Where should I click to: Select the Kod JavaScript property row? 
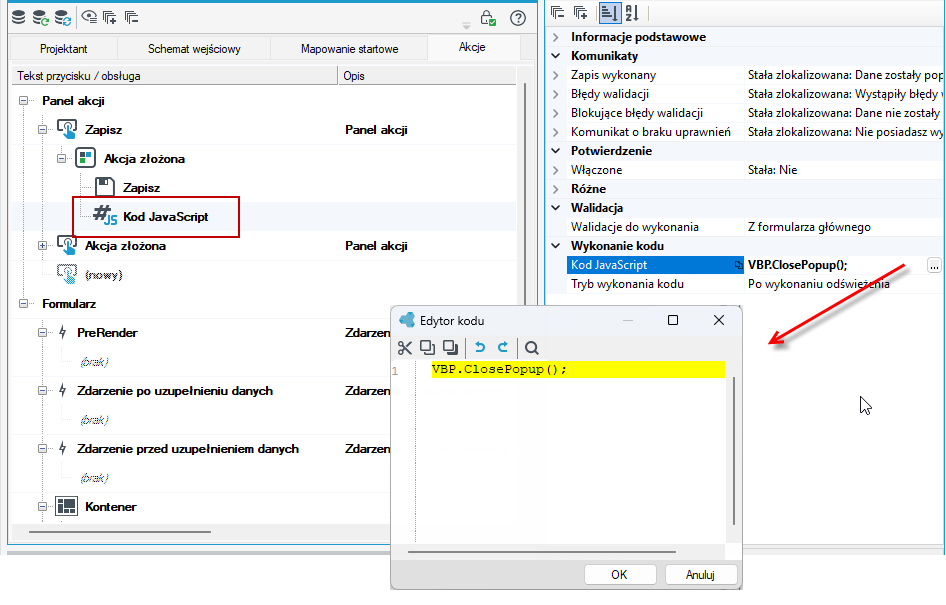[655, 265]
